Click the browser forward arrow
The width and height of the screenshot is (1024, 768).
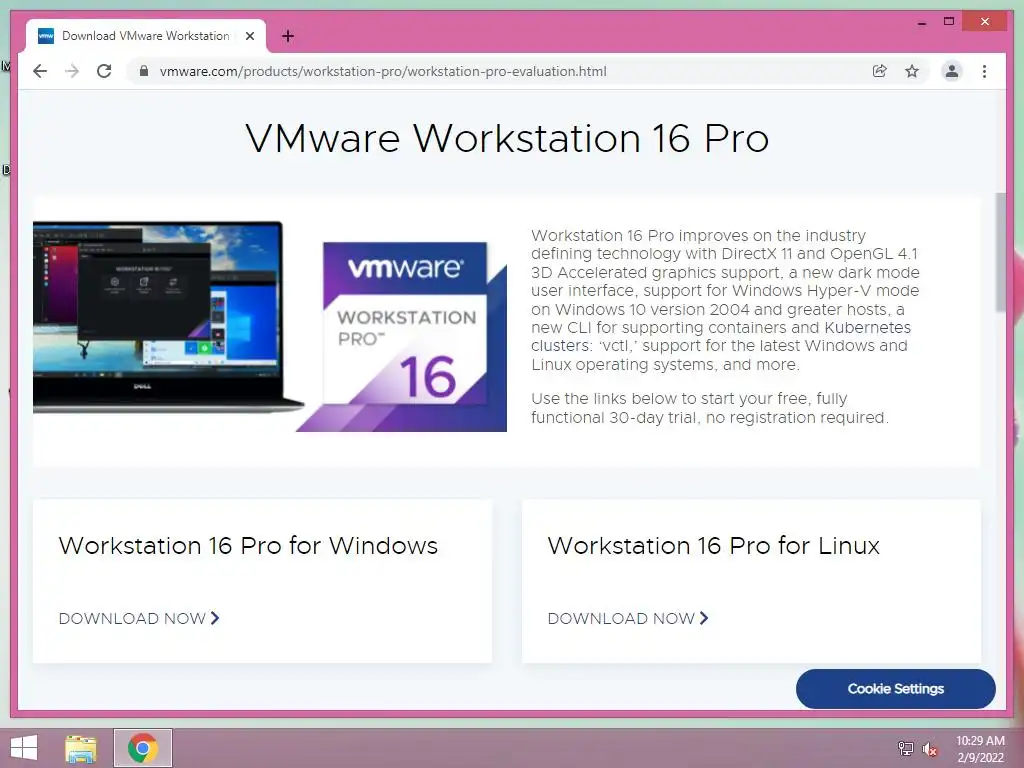pyautogui.click(x=72, y=71)
